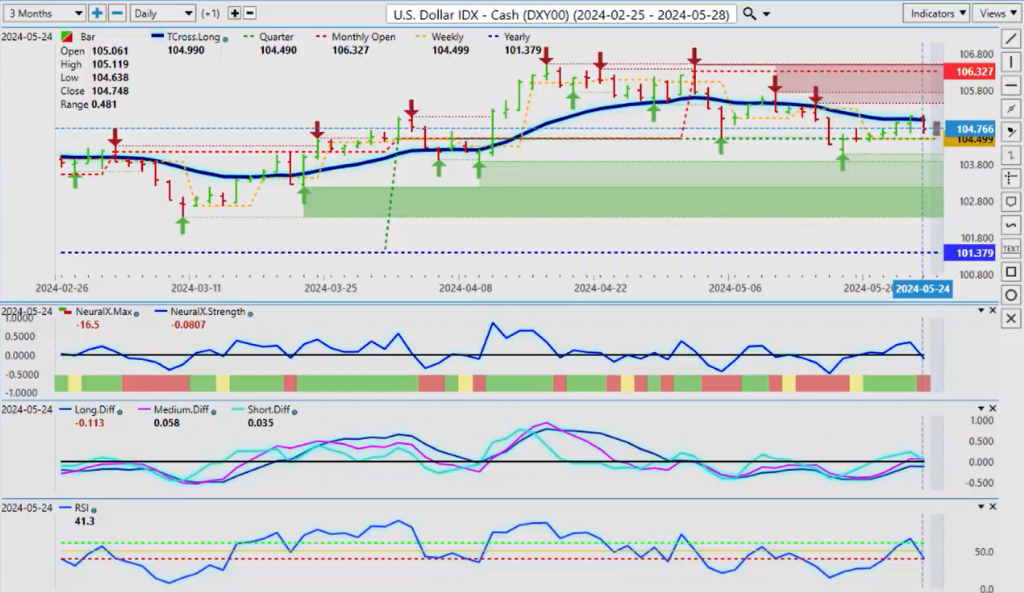The height and width of the screenshot is (593, 1024).
Task: Select the diagonal trend line drawing tool
Action: pos(1011,39)
